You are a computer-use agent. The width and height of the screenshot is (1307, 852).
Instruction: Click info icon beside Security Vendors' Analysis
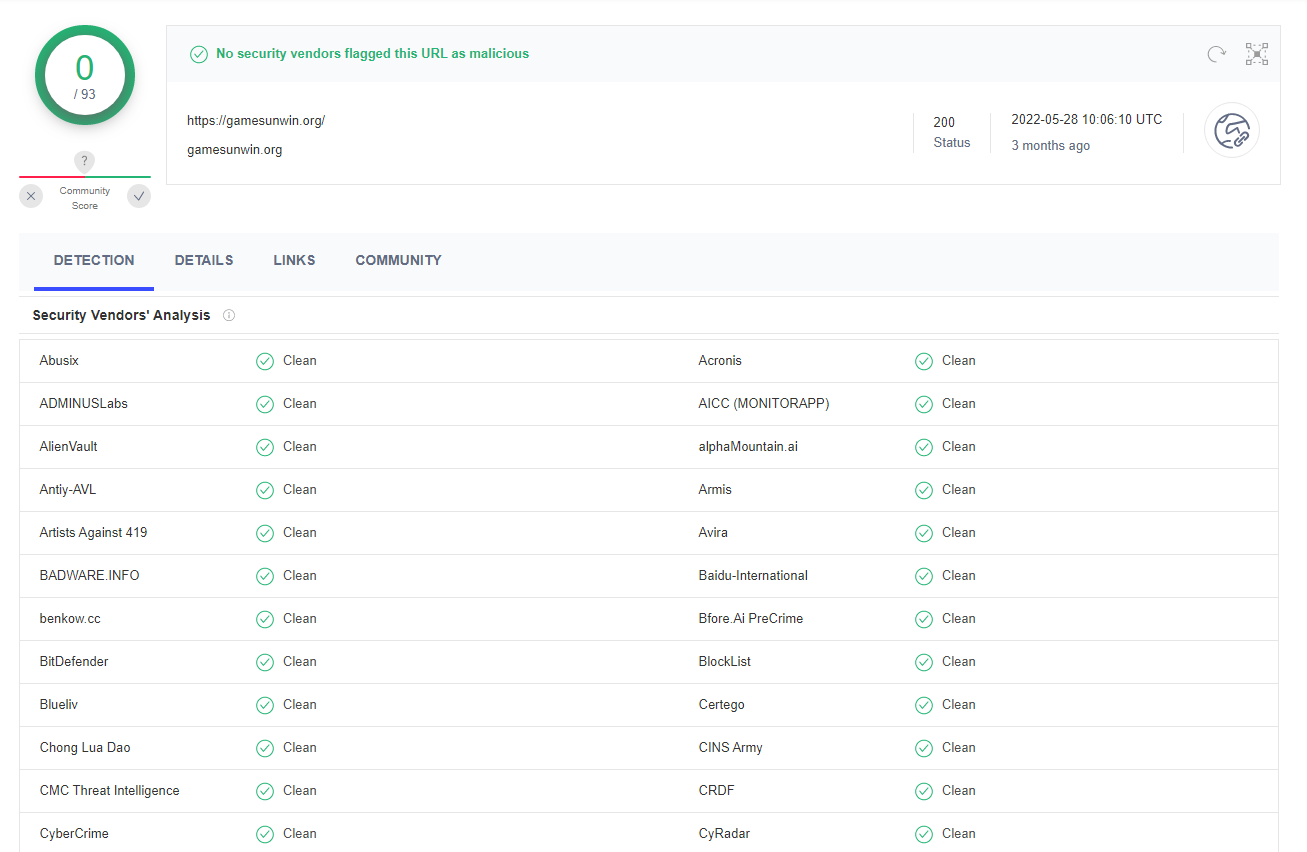[229, 315]
